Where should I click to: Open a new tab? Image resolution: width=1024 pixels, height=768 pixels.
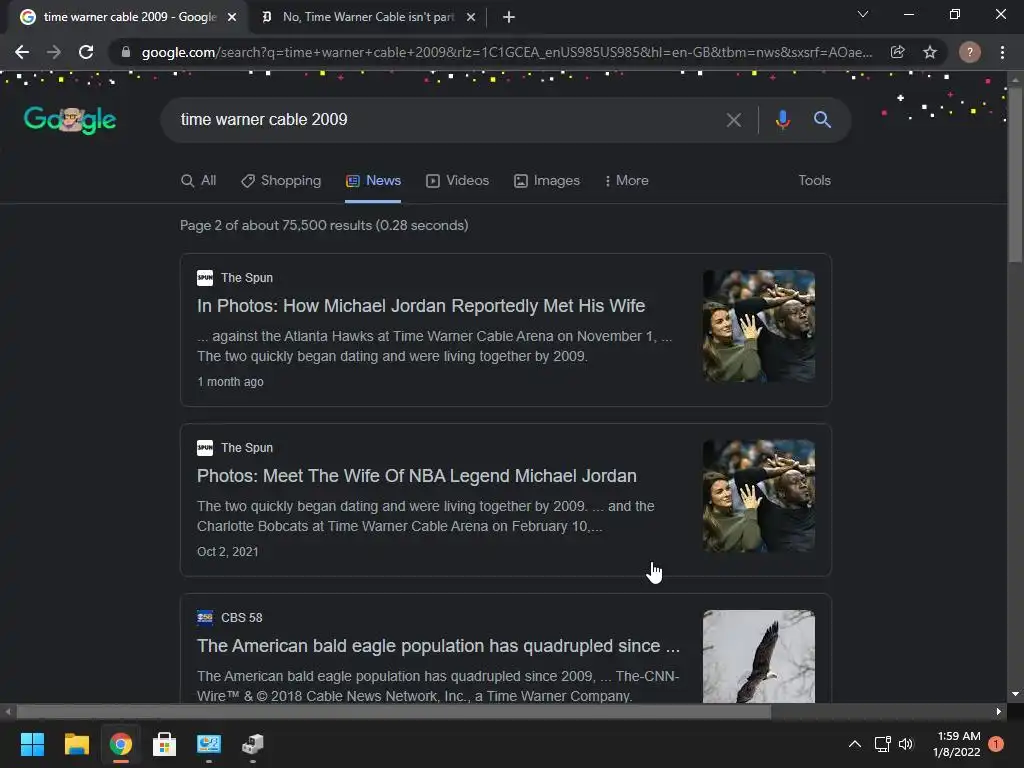509,17
